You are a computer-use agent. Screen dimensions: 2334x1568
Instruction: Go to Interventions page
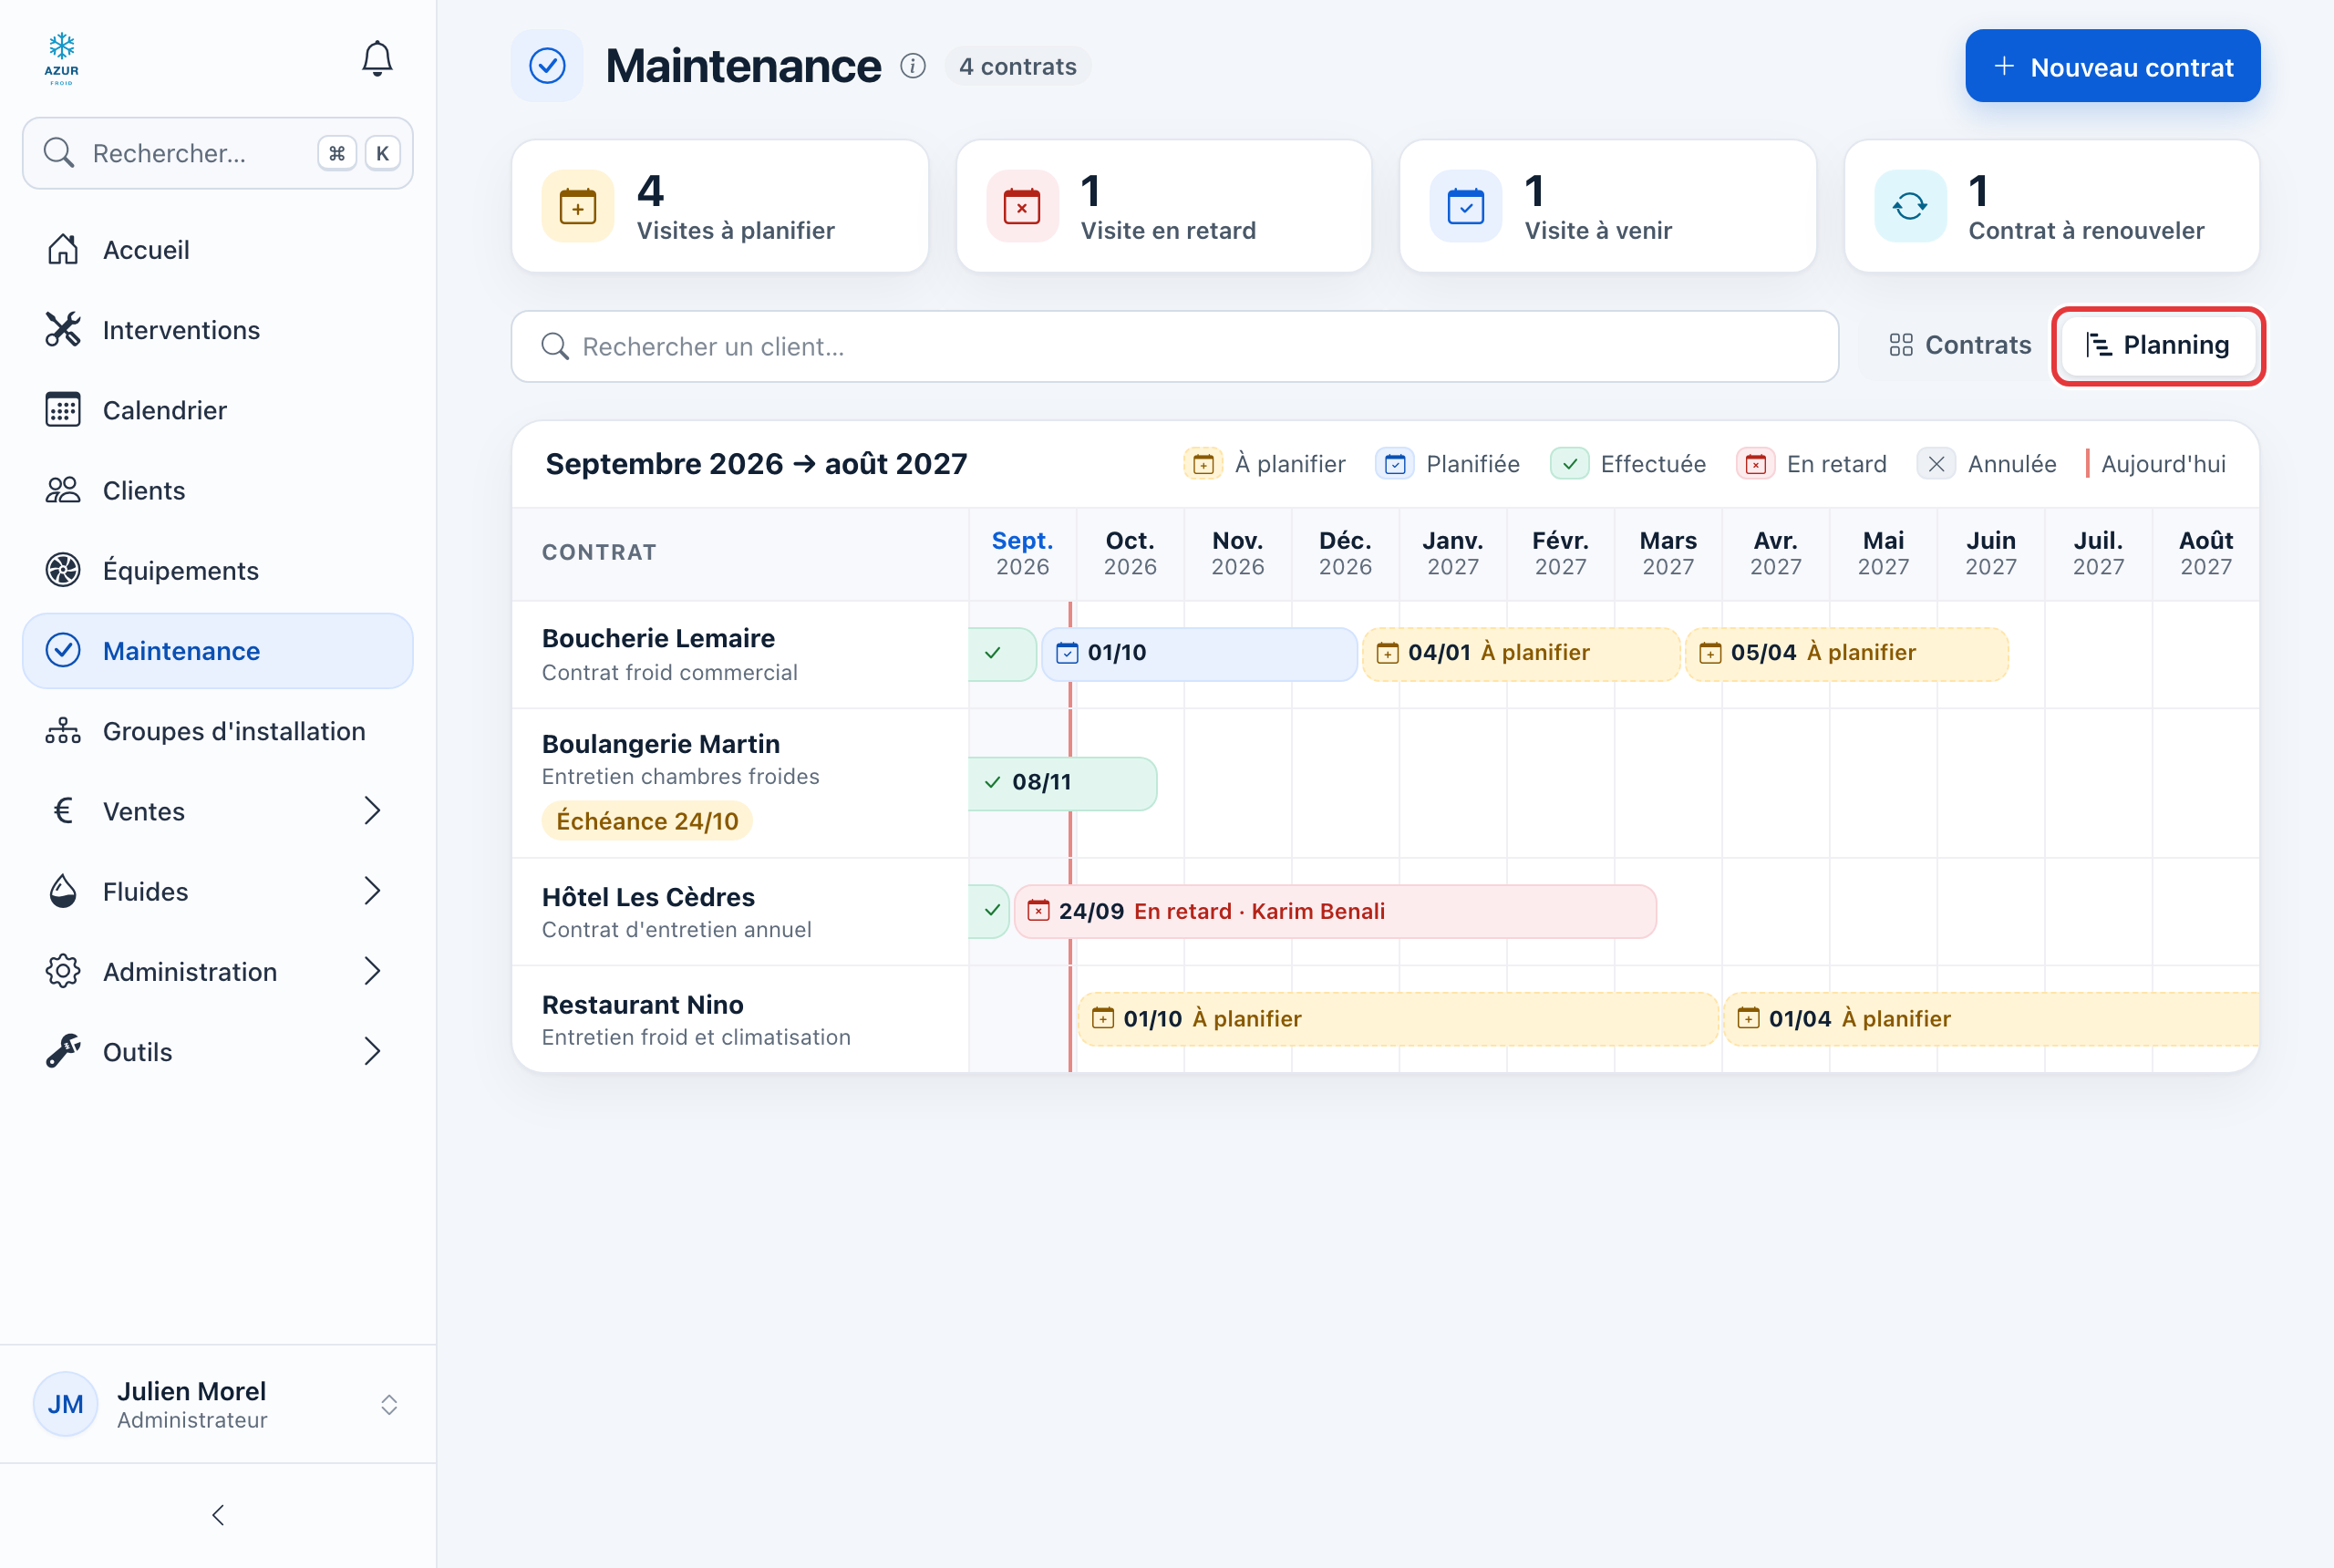click(x=218, y=329)
